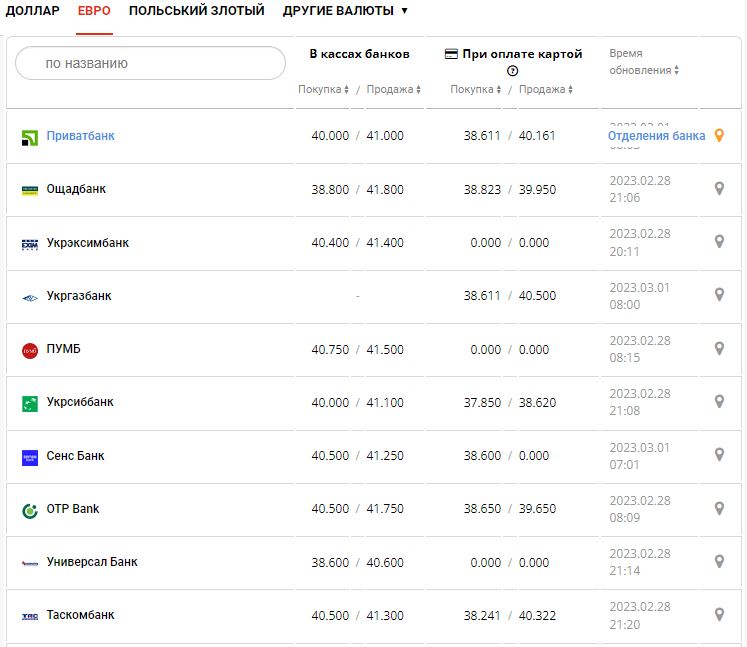Click the location pin in the Таскомбанк row
The image size is (747, 647).
tap(718, 615)
